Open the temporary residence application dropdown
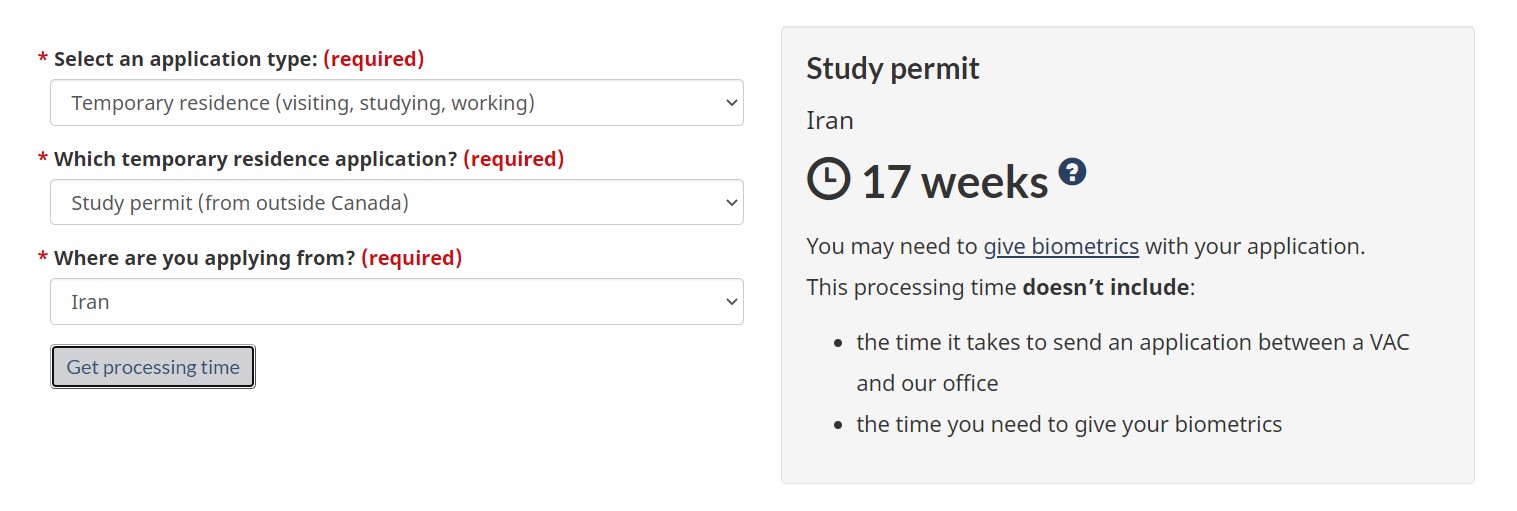This screenshot has width=1517, height=511. click(397, 202)
